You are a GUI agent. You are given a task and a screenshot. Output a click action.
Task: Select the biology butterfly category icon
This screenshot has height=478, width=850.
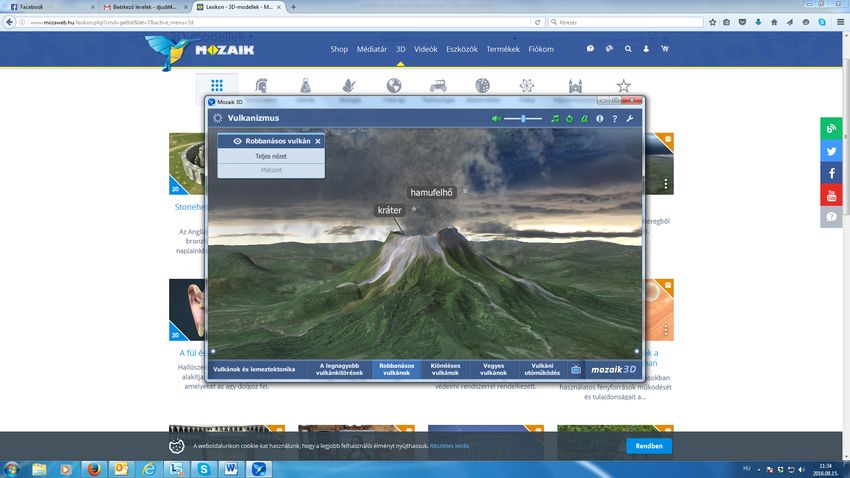(349, 85)
